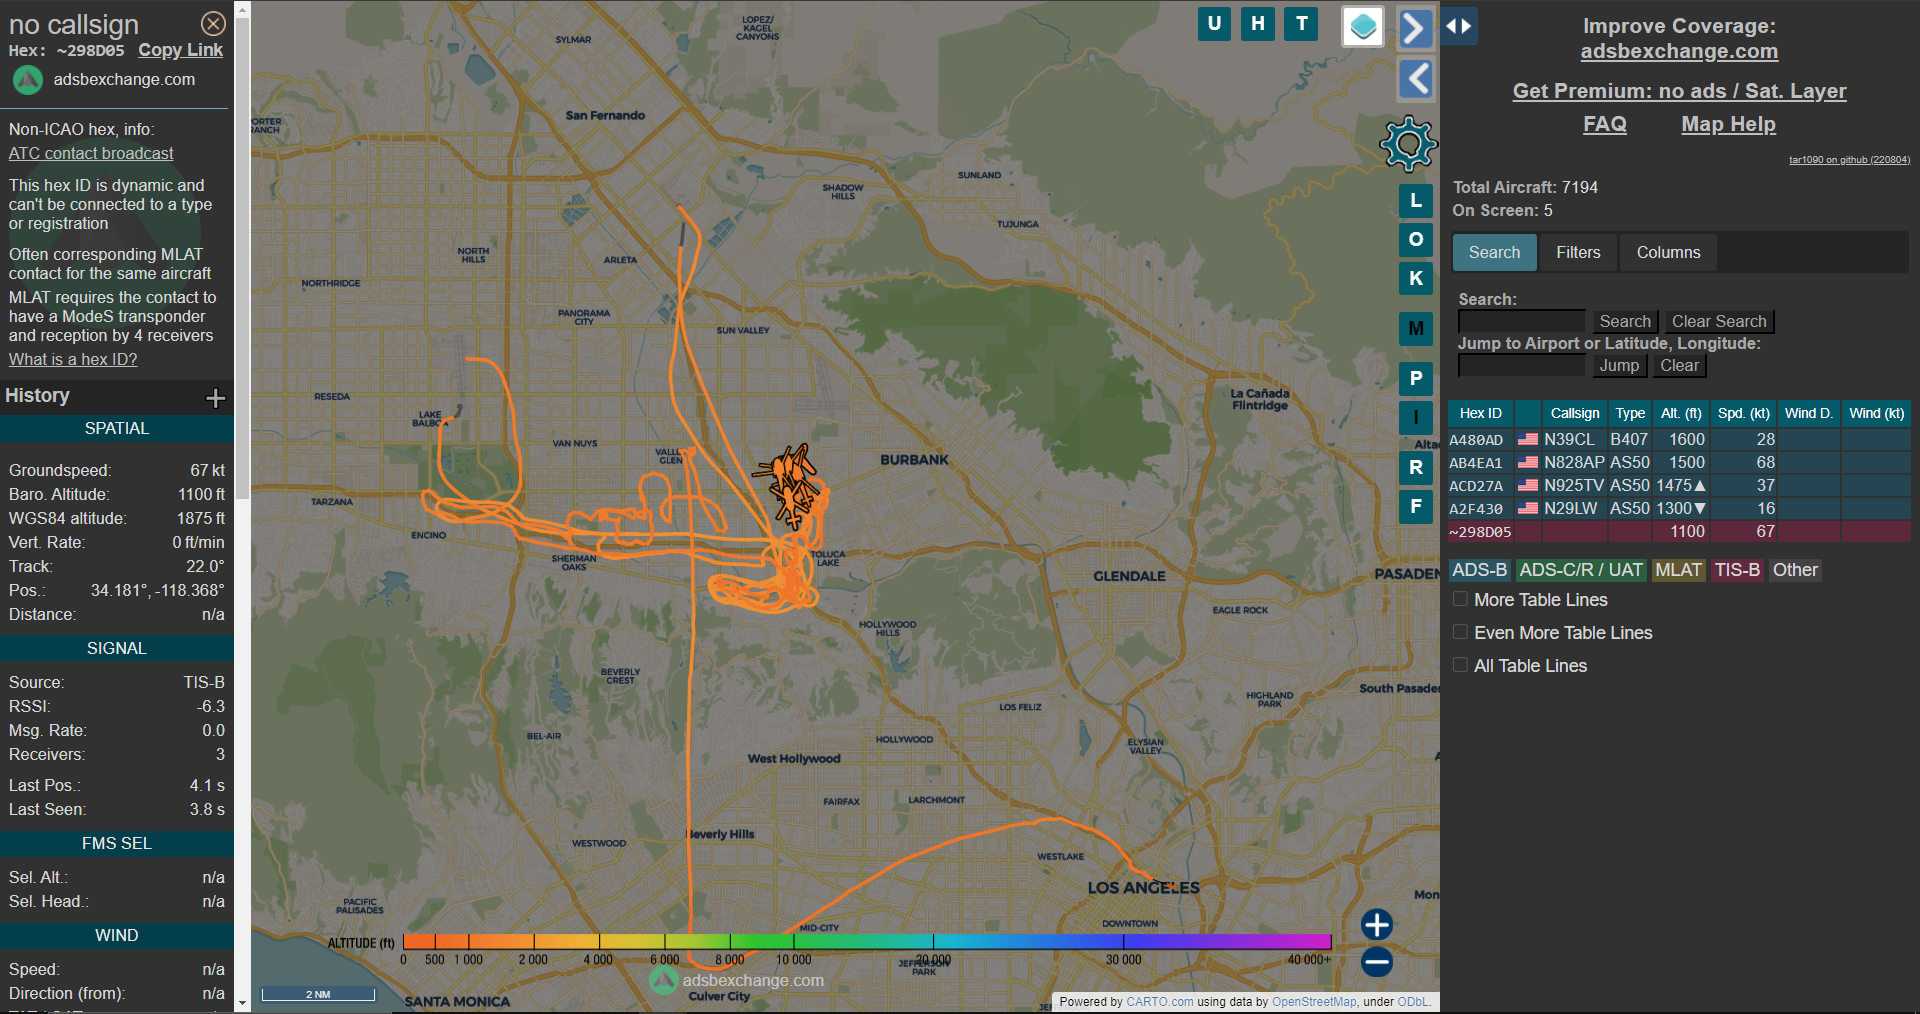Switch to the Columns tab
The width and height of the screenshot is (1920, 1014).
coord(1668,252)
